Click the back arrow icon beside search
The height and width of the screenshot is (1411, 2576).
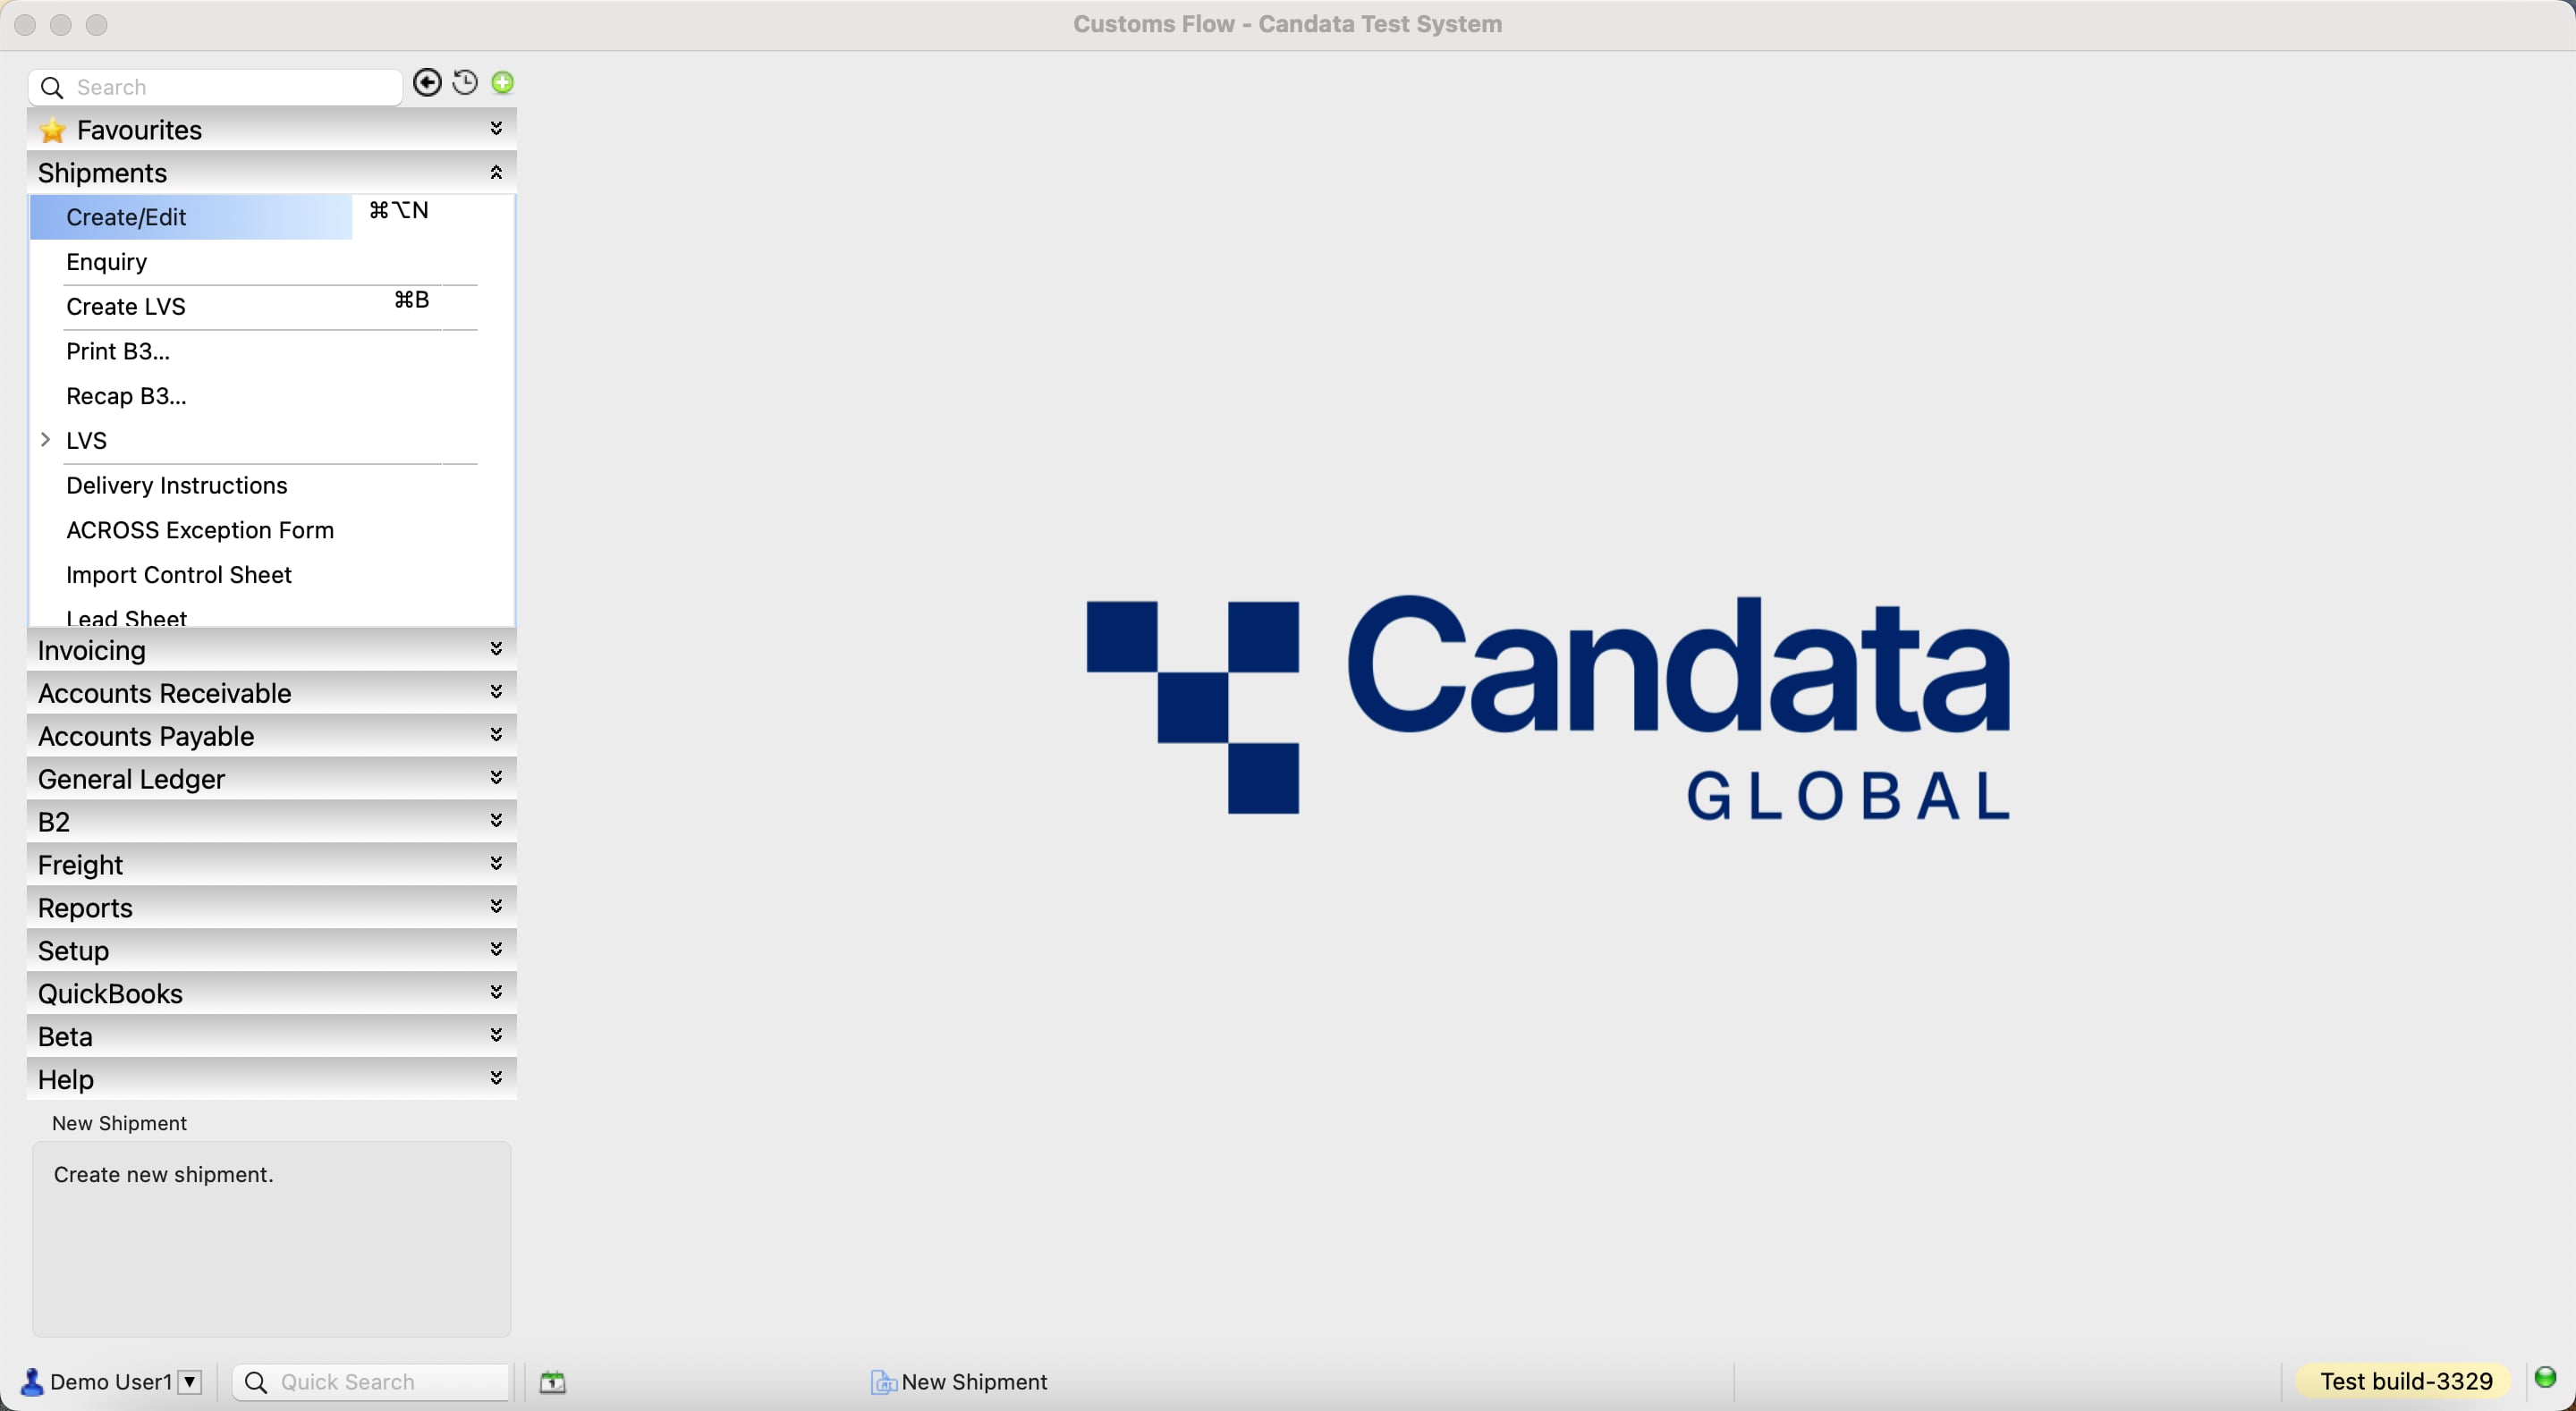[427, 83]
